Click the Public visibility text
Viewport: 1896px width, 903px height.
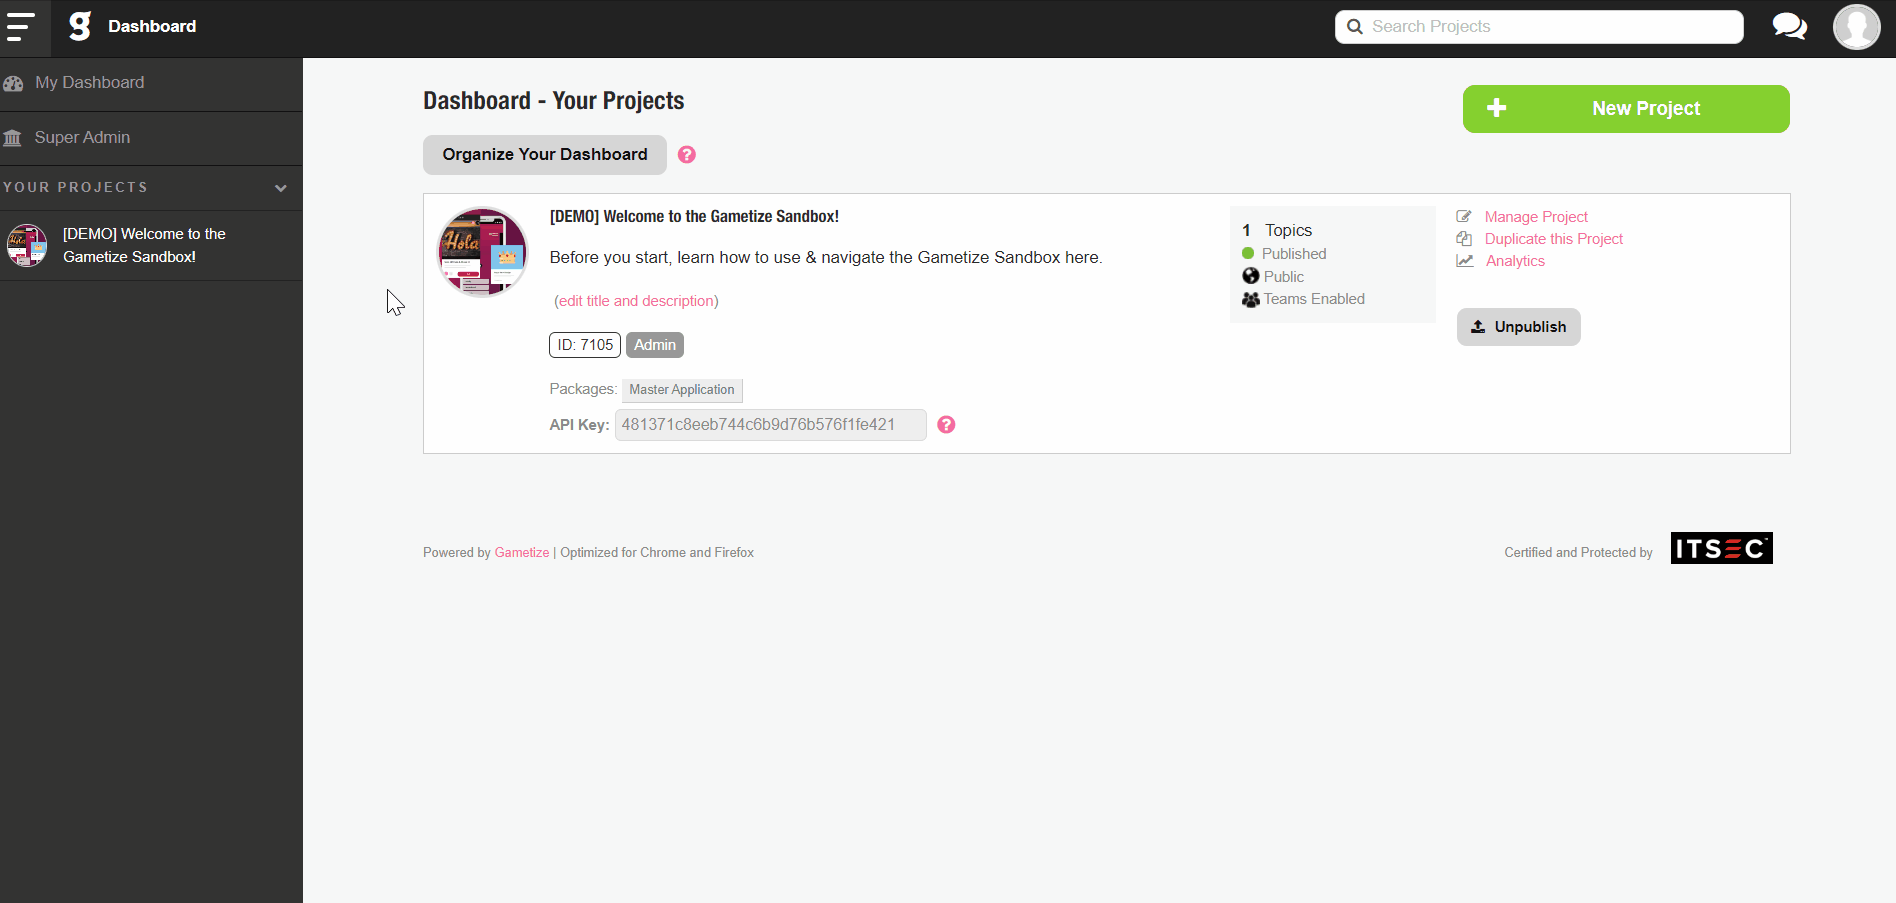coord(1284,277)
